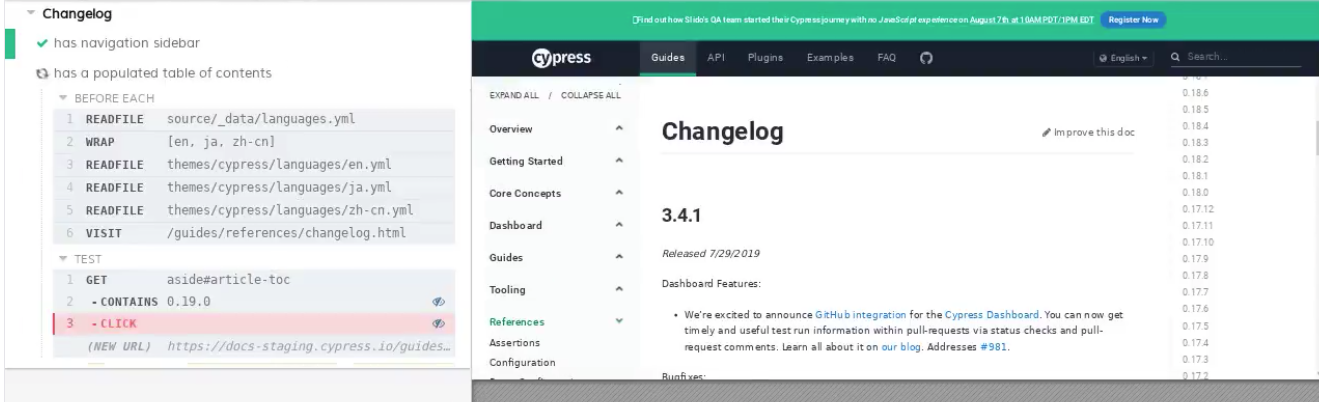This screenshot has width=1319, height=402.
Task: Toggle the eye icon on CLICK command row
Action: tap(437, 324)
